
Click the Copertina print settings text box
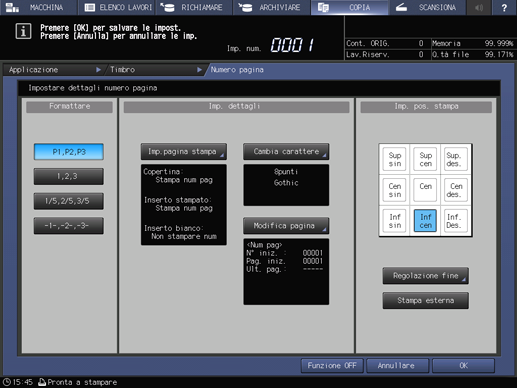coord(184,205)
